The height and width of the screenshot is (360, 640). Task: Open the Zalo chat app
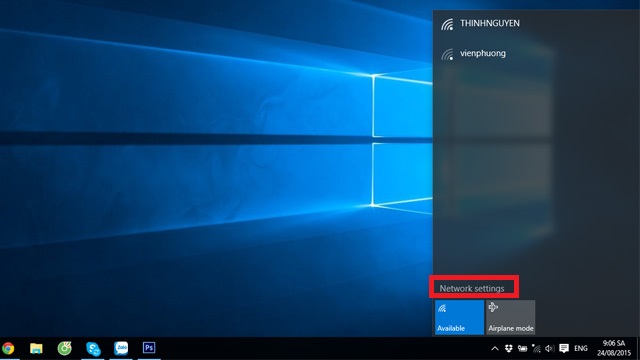click(121, 348)
